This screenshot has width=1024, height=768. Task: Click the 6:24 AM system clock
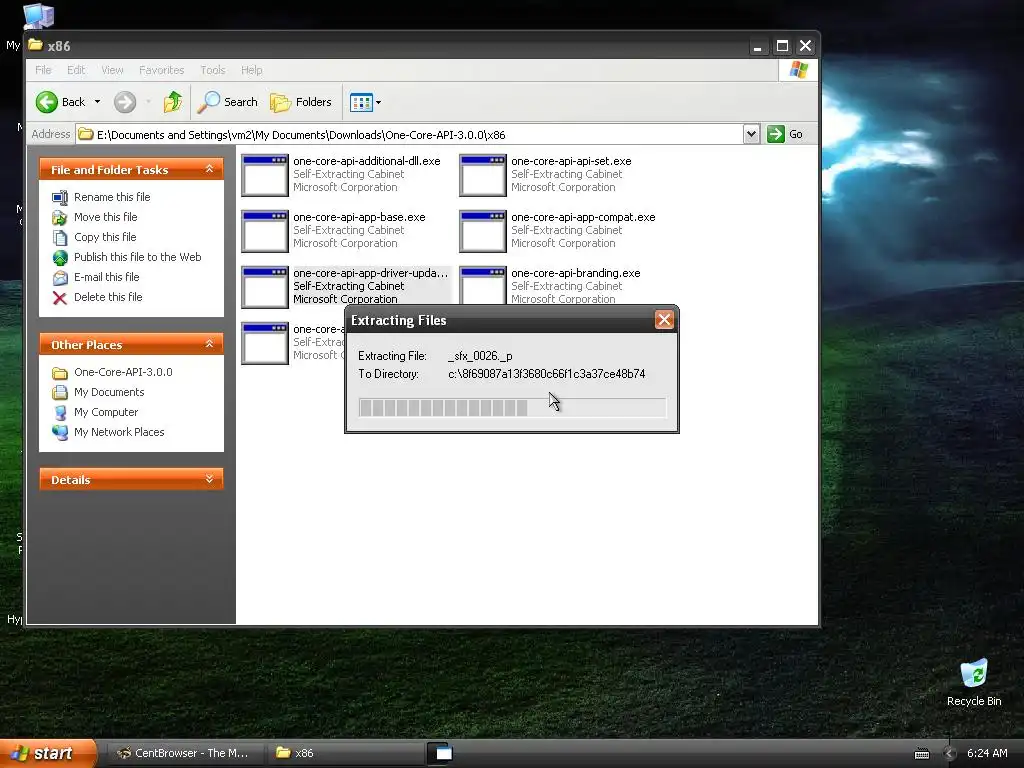987,753
